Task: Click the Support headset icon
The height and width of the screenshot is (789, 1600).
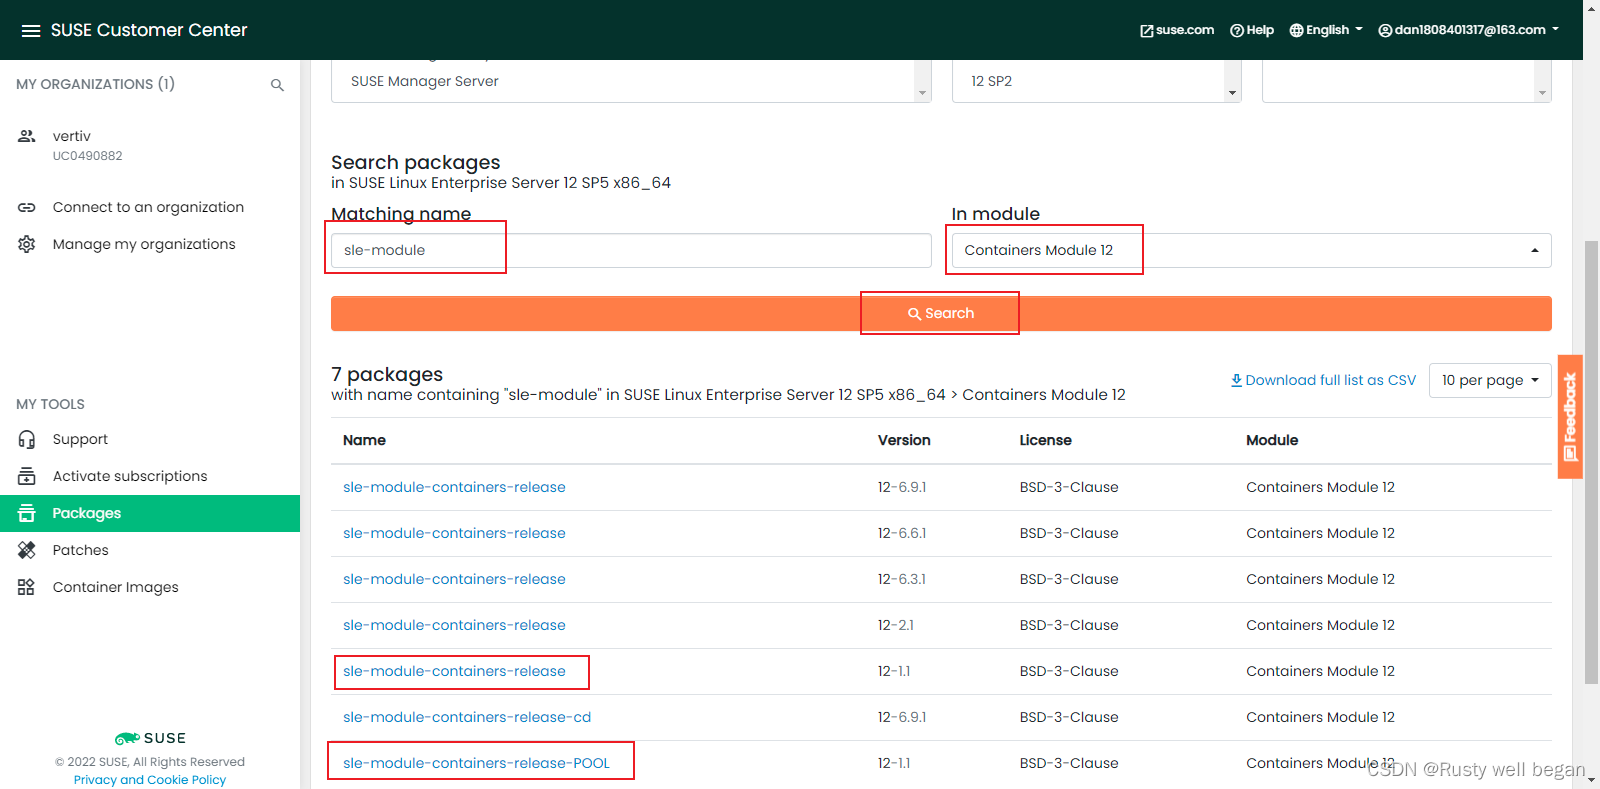Action: click(x=27, y=439)
